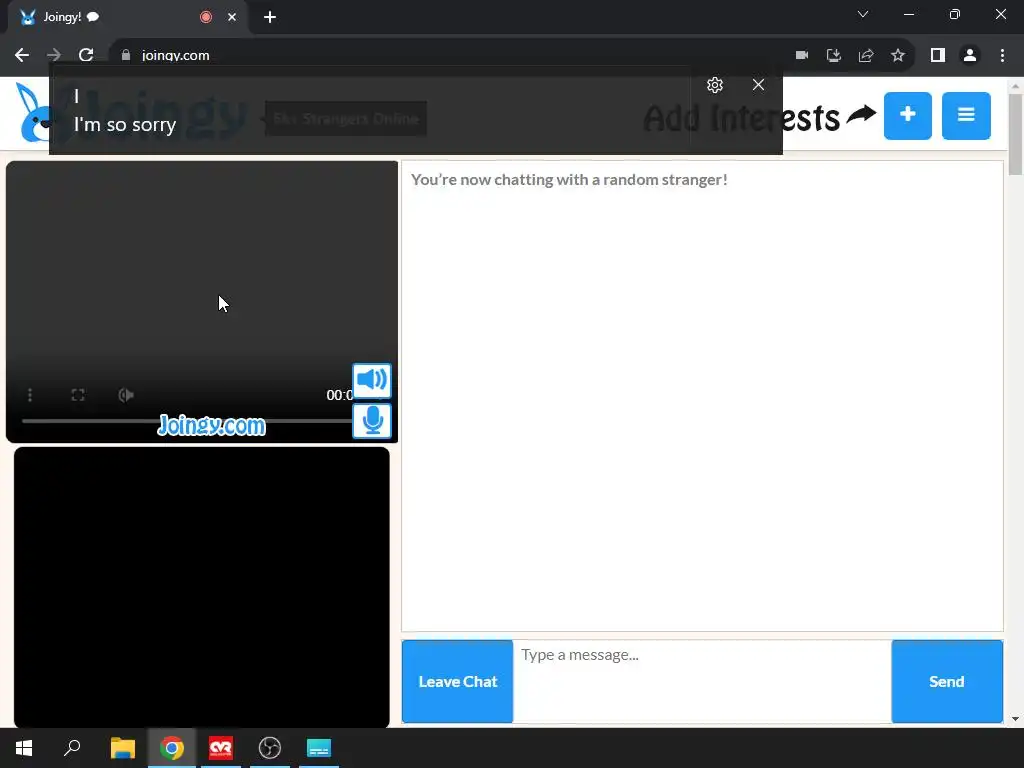This screenshot has height=768, width=1024.
Task: Click the page vertical scrollbar
Action: click(x=1015, y=135)
